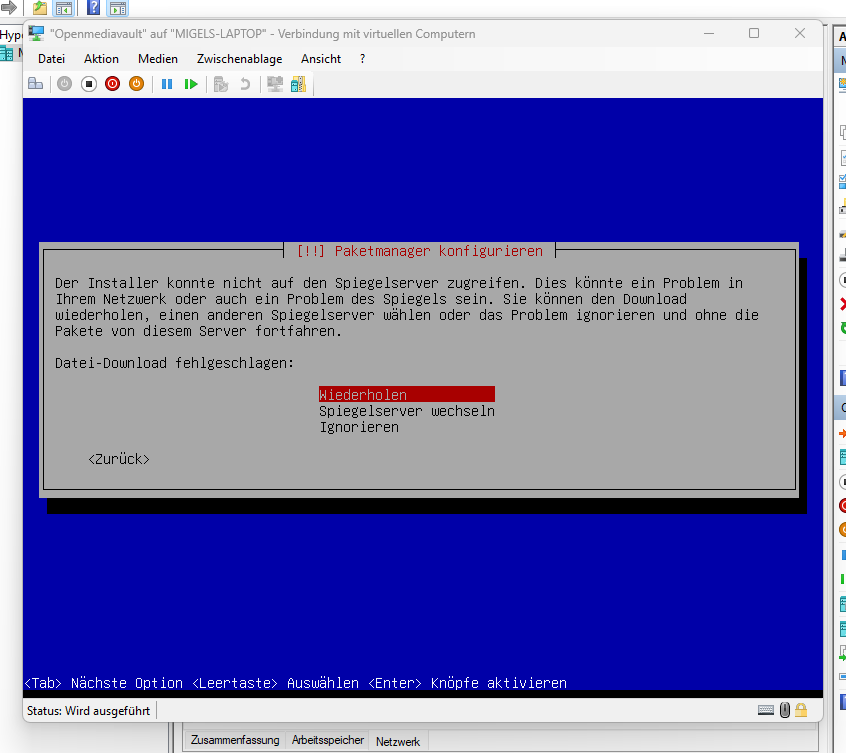Click the orange Save state toolbar icon
Viewport: 846px width, 753px height.
[x=136, y=84]
